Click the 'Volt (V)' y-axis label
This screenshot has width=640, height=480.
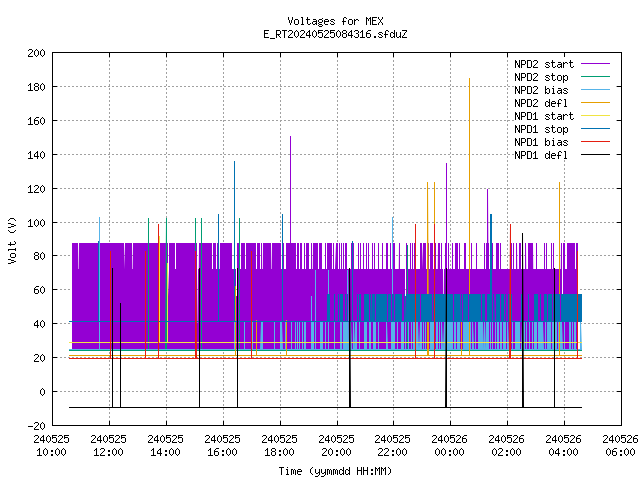tap(12, 240)
